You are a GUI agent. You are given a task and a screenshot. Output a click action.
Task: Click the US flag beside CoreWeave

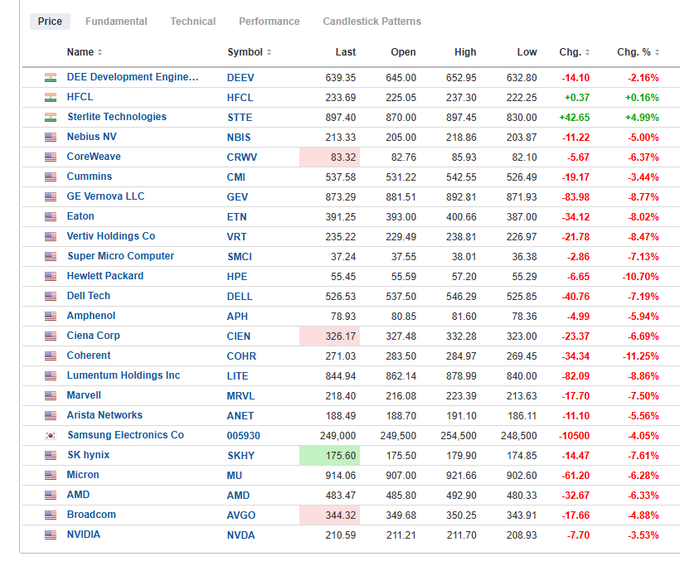point(51,157)
